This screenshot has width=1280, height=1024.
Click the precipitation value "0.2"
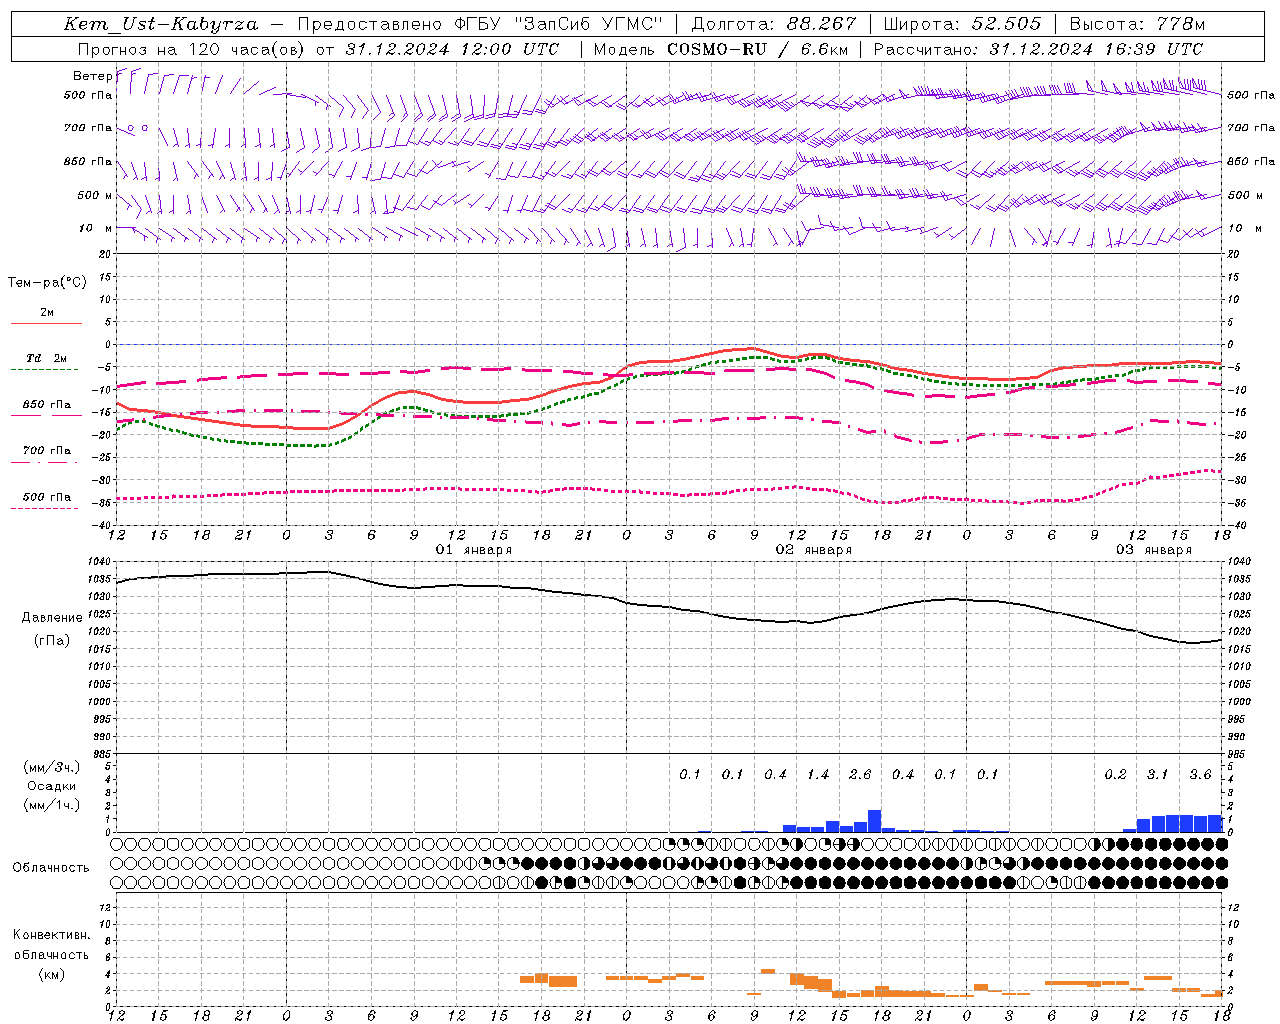coord(1115,775)
